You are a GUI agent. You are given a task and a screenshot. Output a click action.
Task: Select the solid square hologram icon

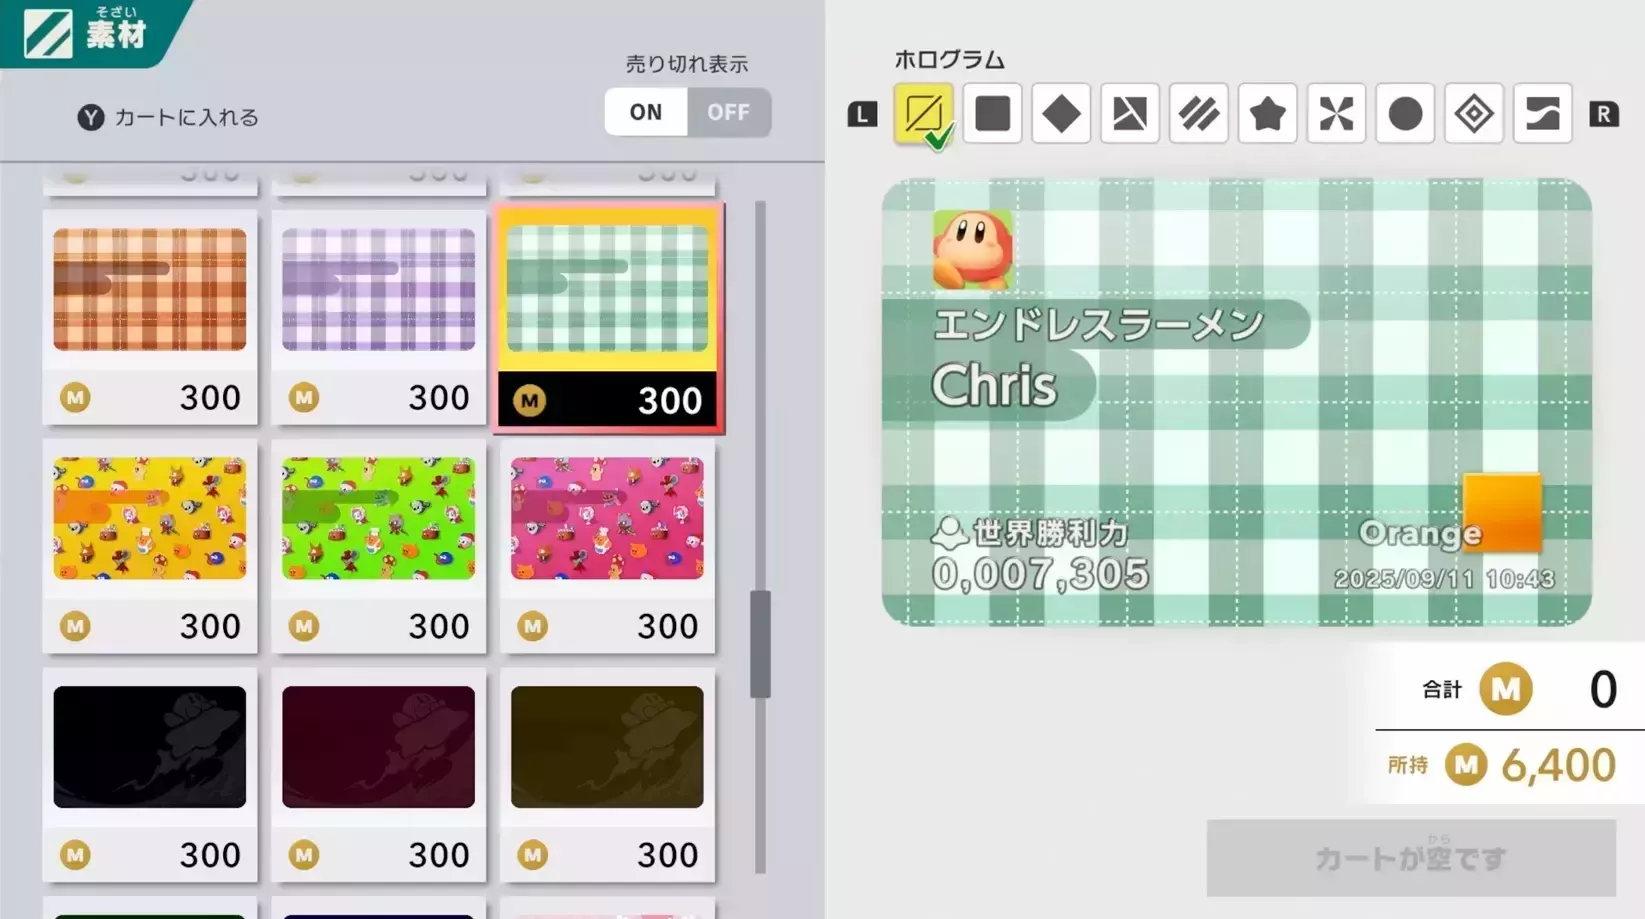[992, 114]
